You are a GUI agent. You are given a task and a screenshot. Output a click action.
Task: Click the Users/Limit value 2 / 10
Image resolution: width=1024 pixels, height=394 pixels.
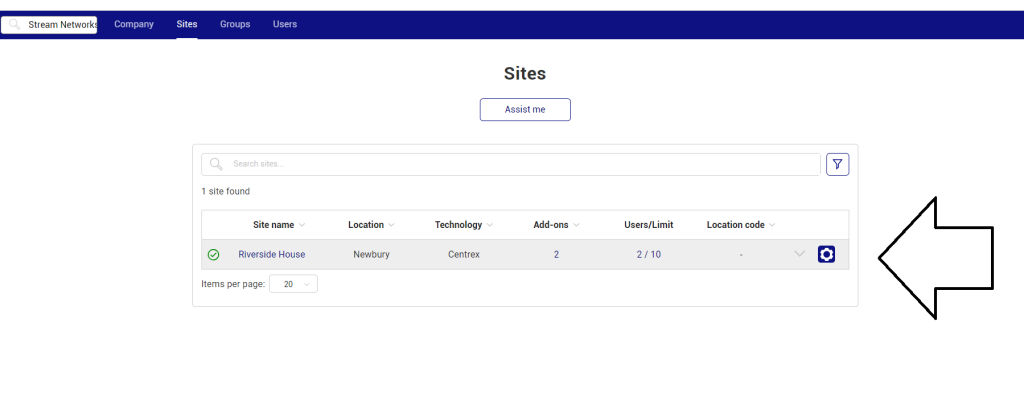pyautogui.click(x=648, y=255)
